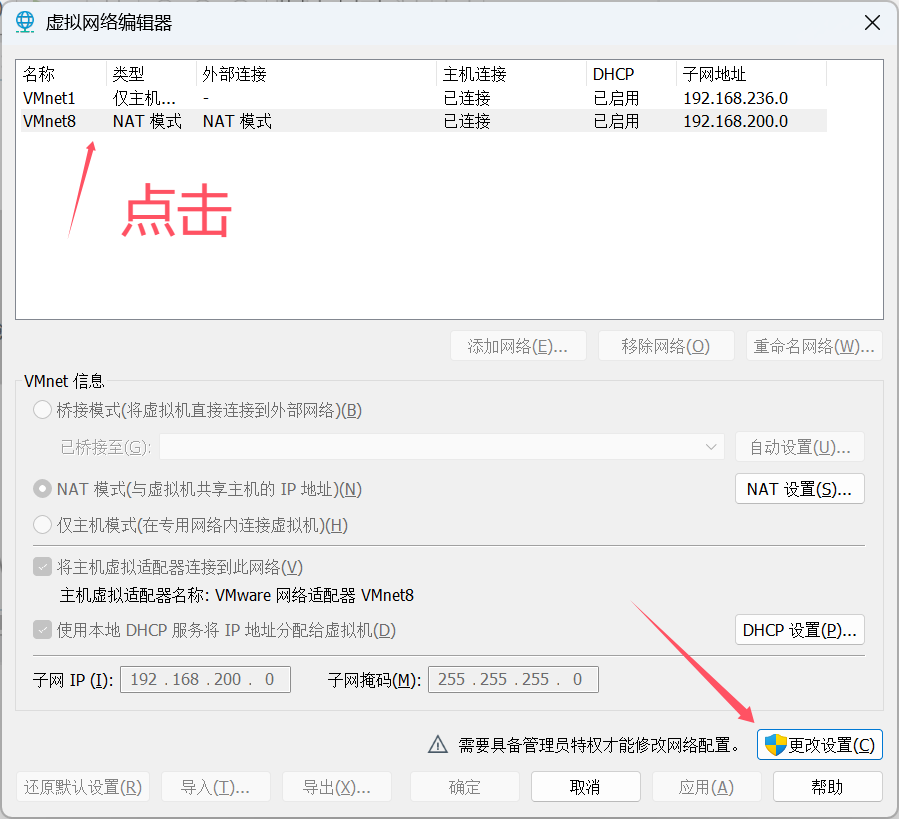The height and width of the screenshot is (819, 899).
Task: Toggle 使用本地 DHCP 服务 checkbox
Action: pyautogui.click(x=42, y=630)
